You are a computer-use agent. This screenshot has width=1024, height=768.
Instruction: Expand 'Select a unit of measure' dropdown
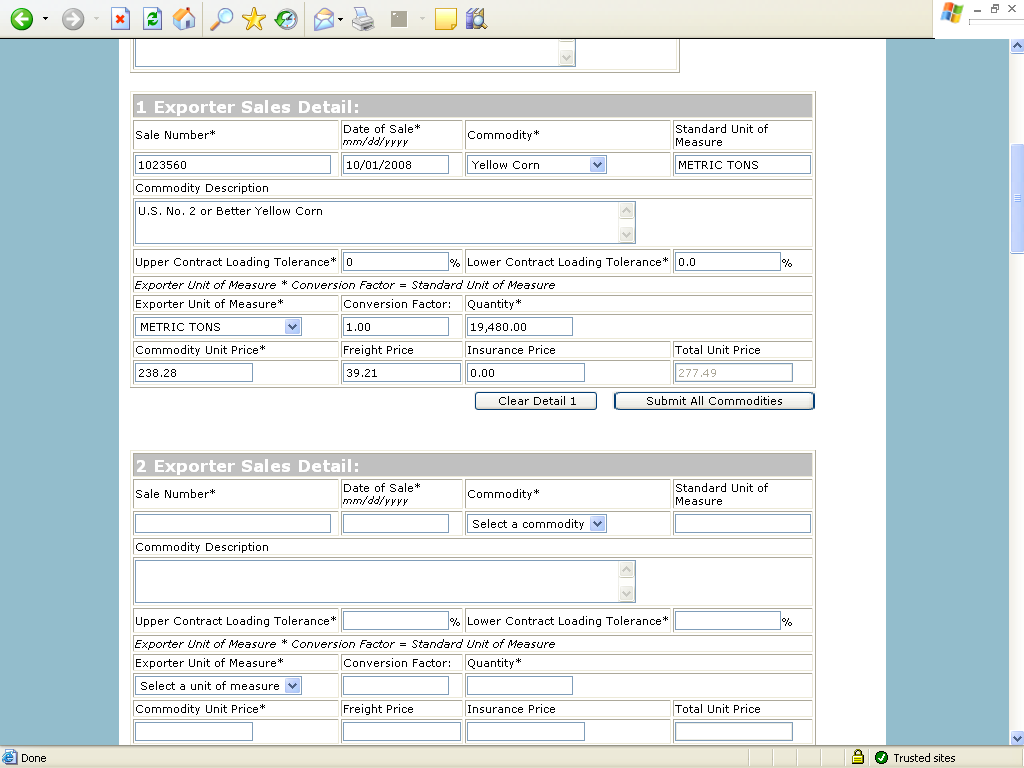pyautogui.click(x=292, y=686)
